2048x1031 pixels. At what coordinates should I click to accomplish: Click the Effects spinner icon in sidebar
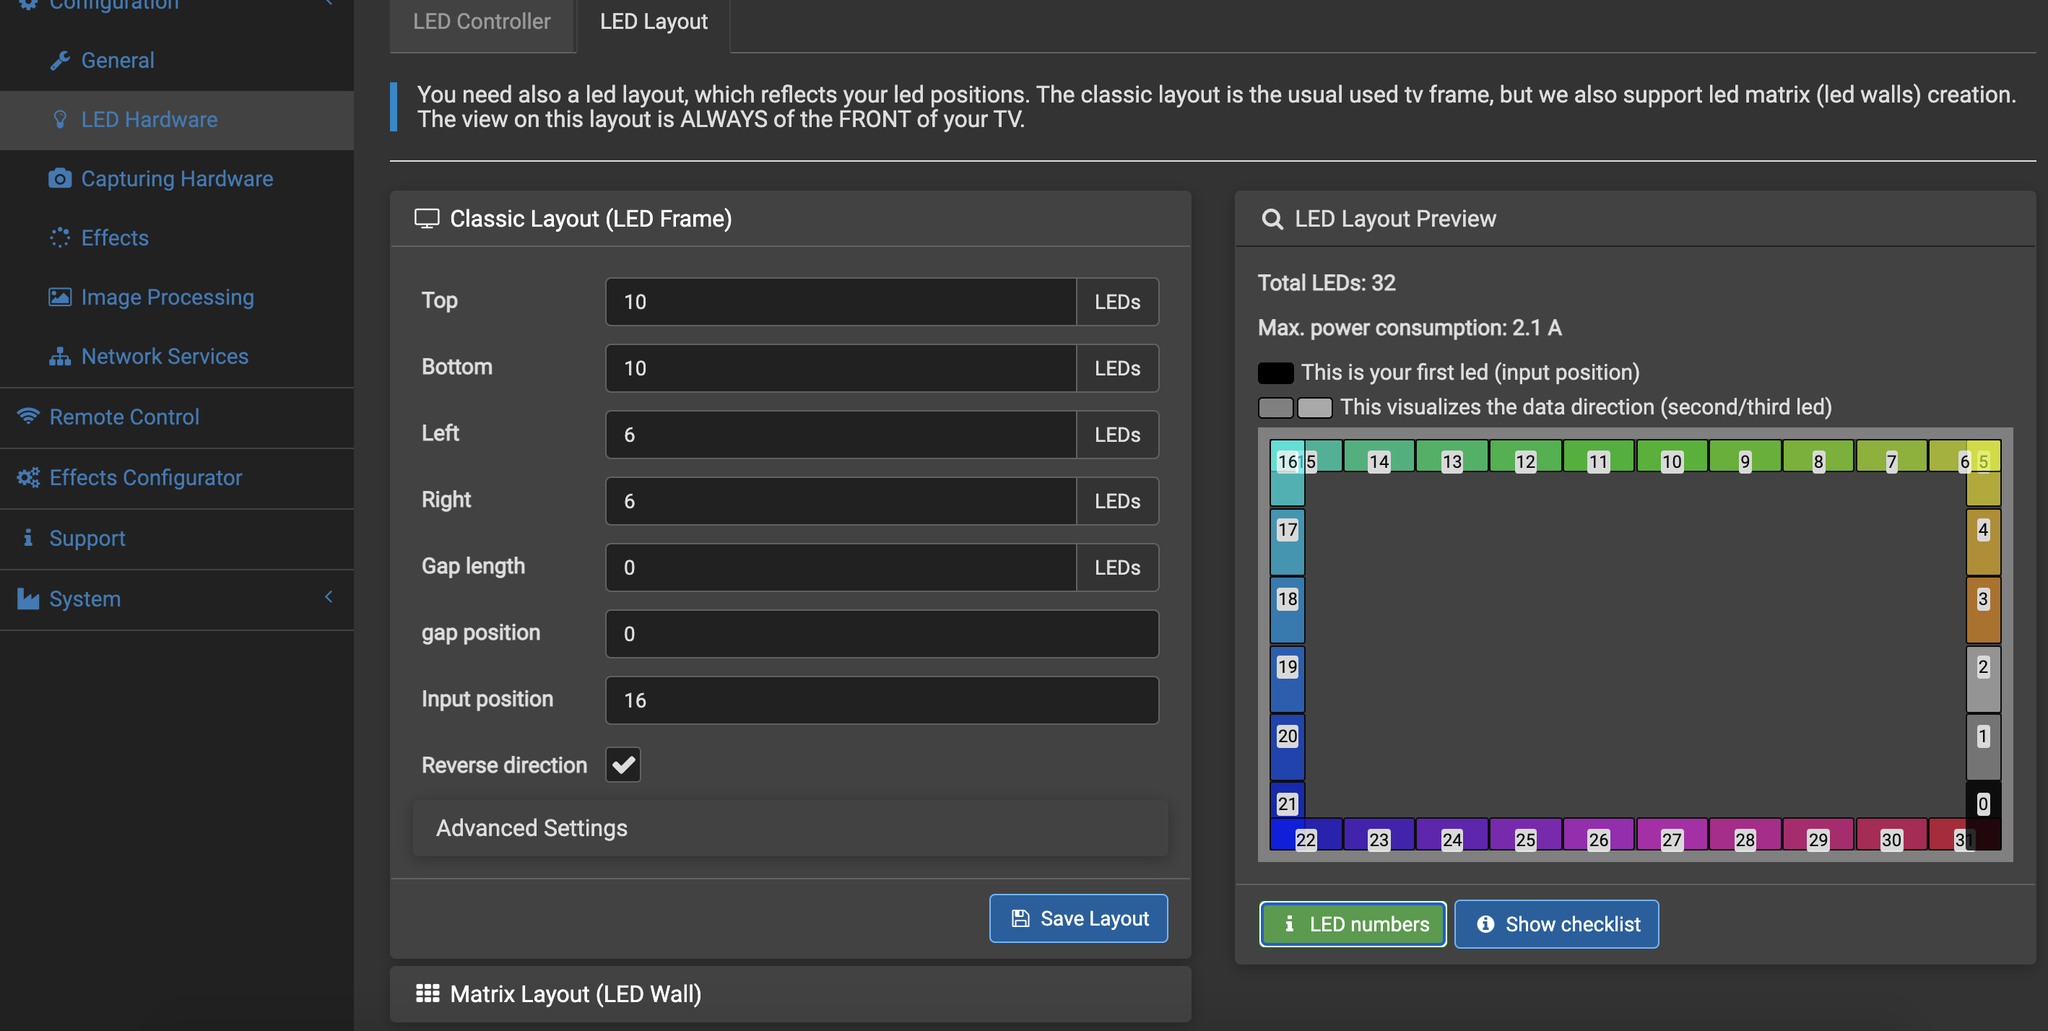[x=60, y=238]
